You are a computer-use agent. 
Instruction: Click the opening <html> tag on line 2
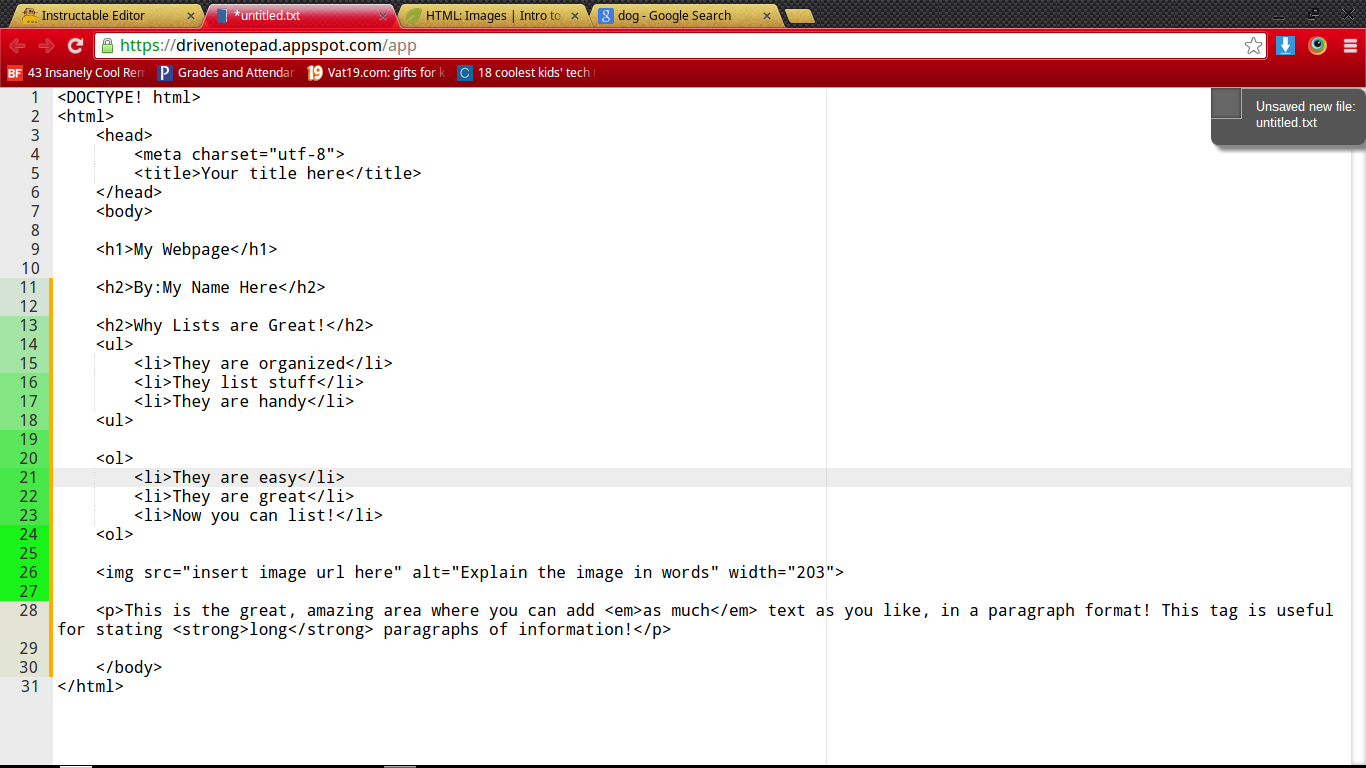[x=86, y=117]
